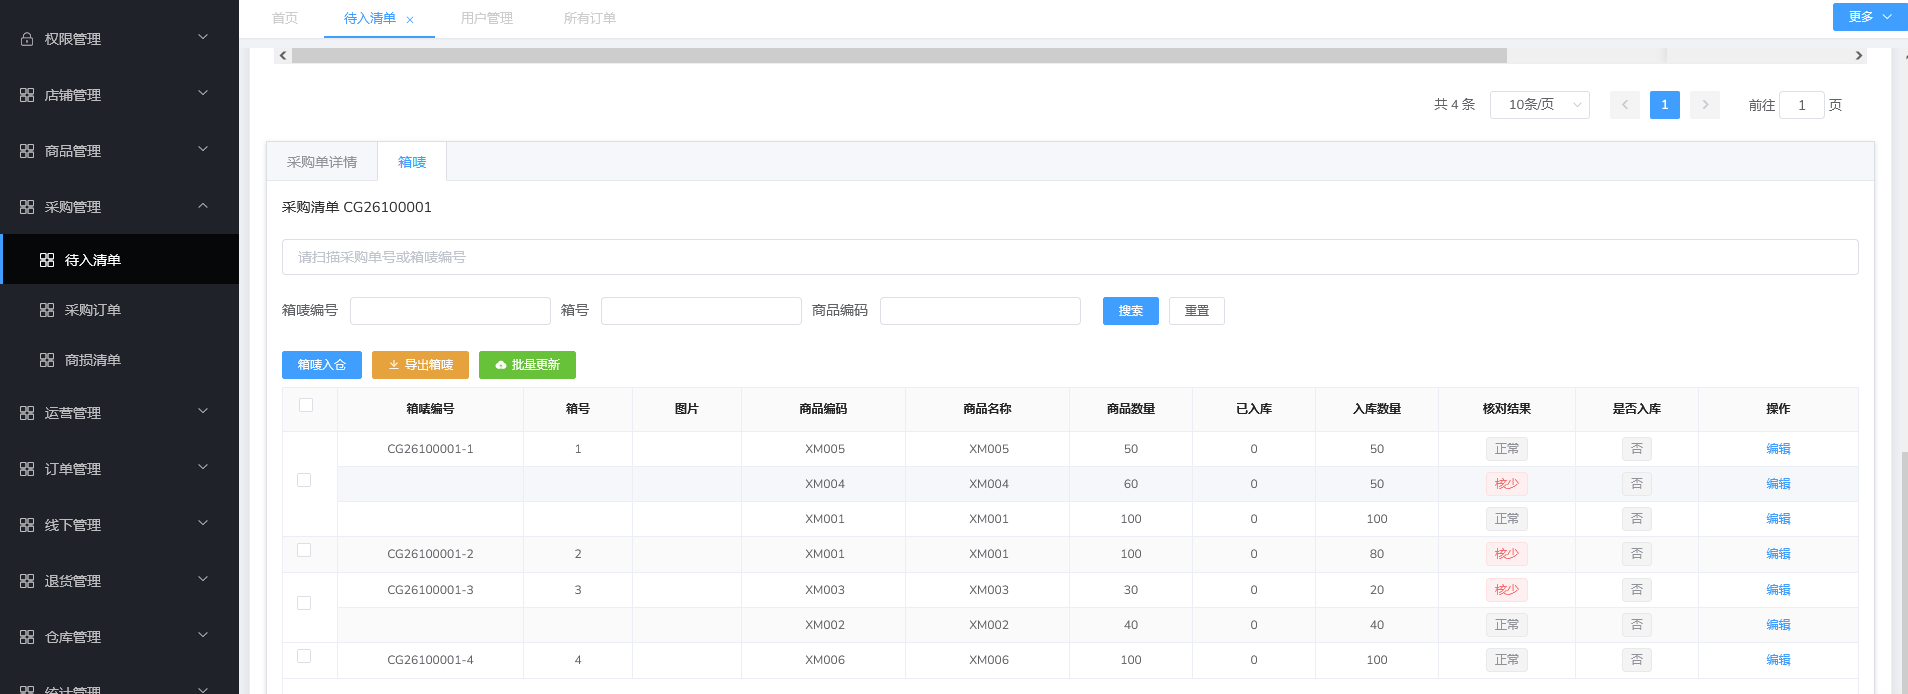Click the grid icon beside 运营管理

(x=27, y=413)
